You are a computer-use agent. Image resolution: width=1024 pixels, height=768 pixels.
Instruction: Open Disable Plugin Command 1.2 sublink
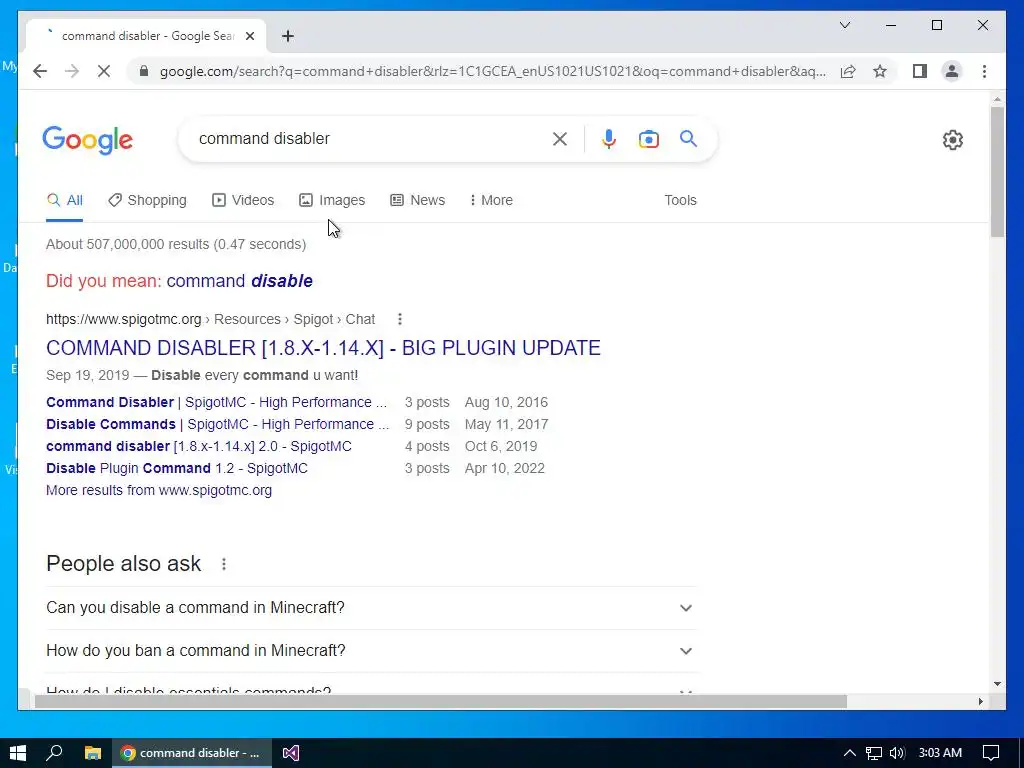pos(176,468)
